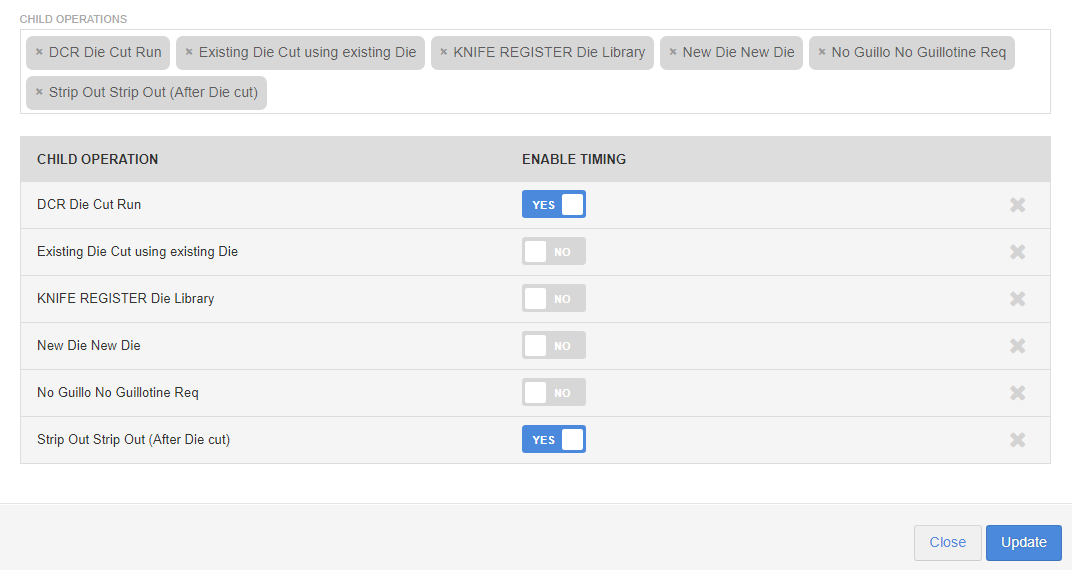Enable timing for KNIFE REGISTER Die Library
This screenshot has height=570, width=1072.
[554, 299]
